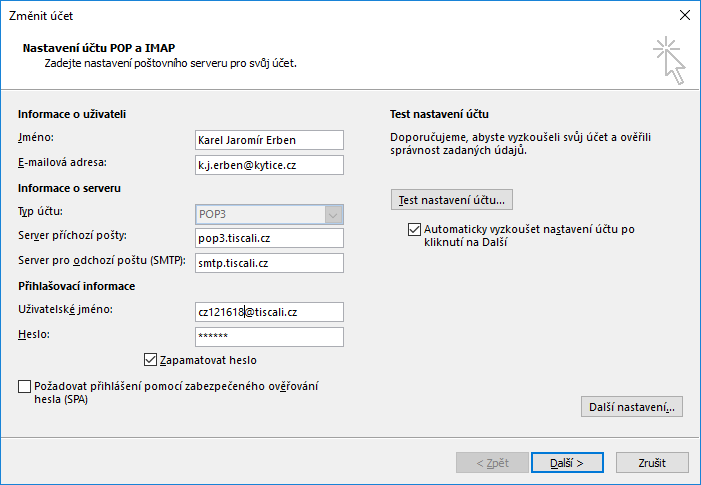
Task: Open Další nastavení button
Action: click(632, 407)
